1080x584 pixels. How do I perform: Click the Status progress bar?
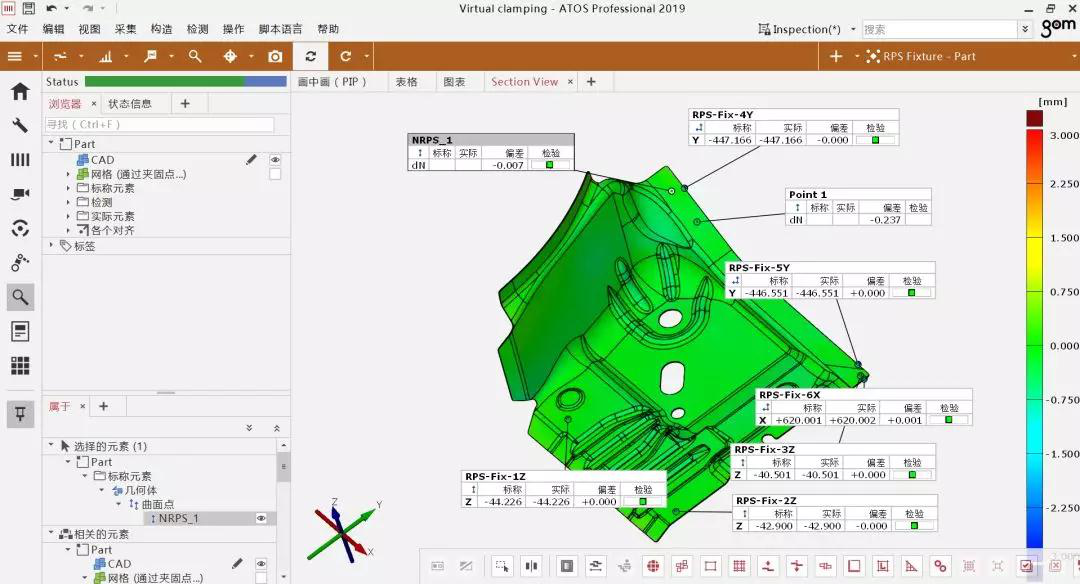[185, 81]
